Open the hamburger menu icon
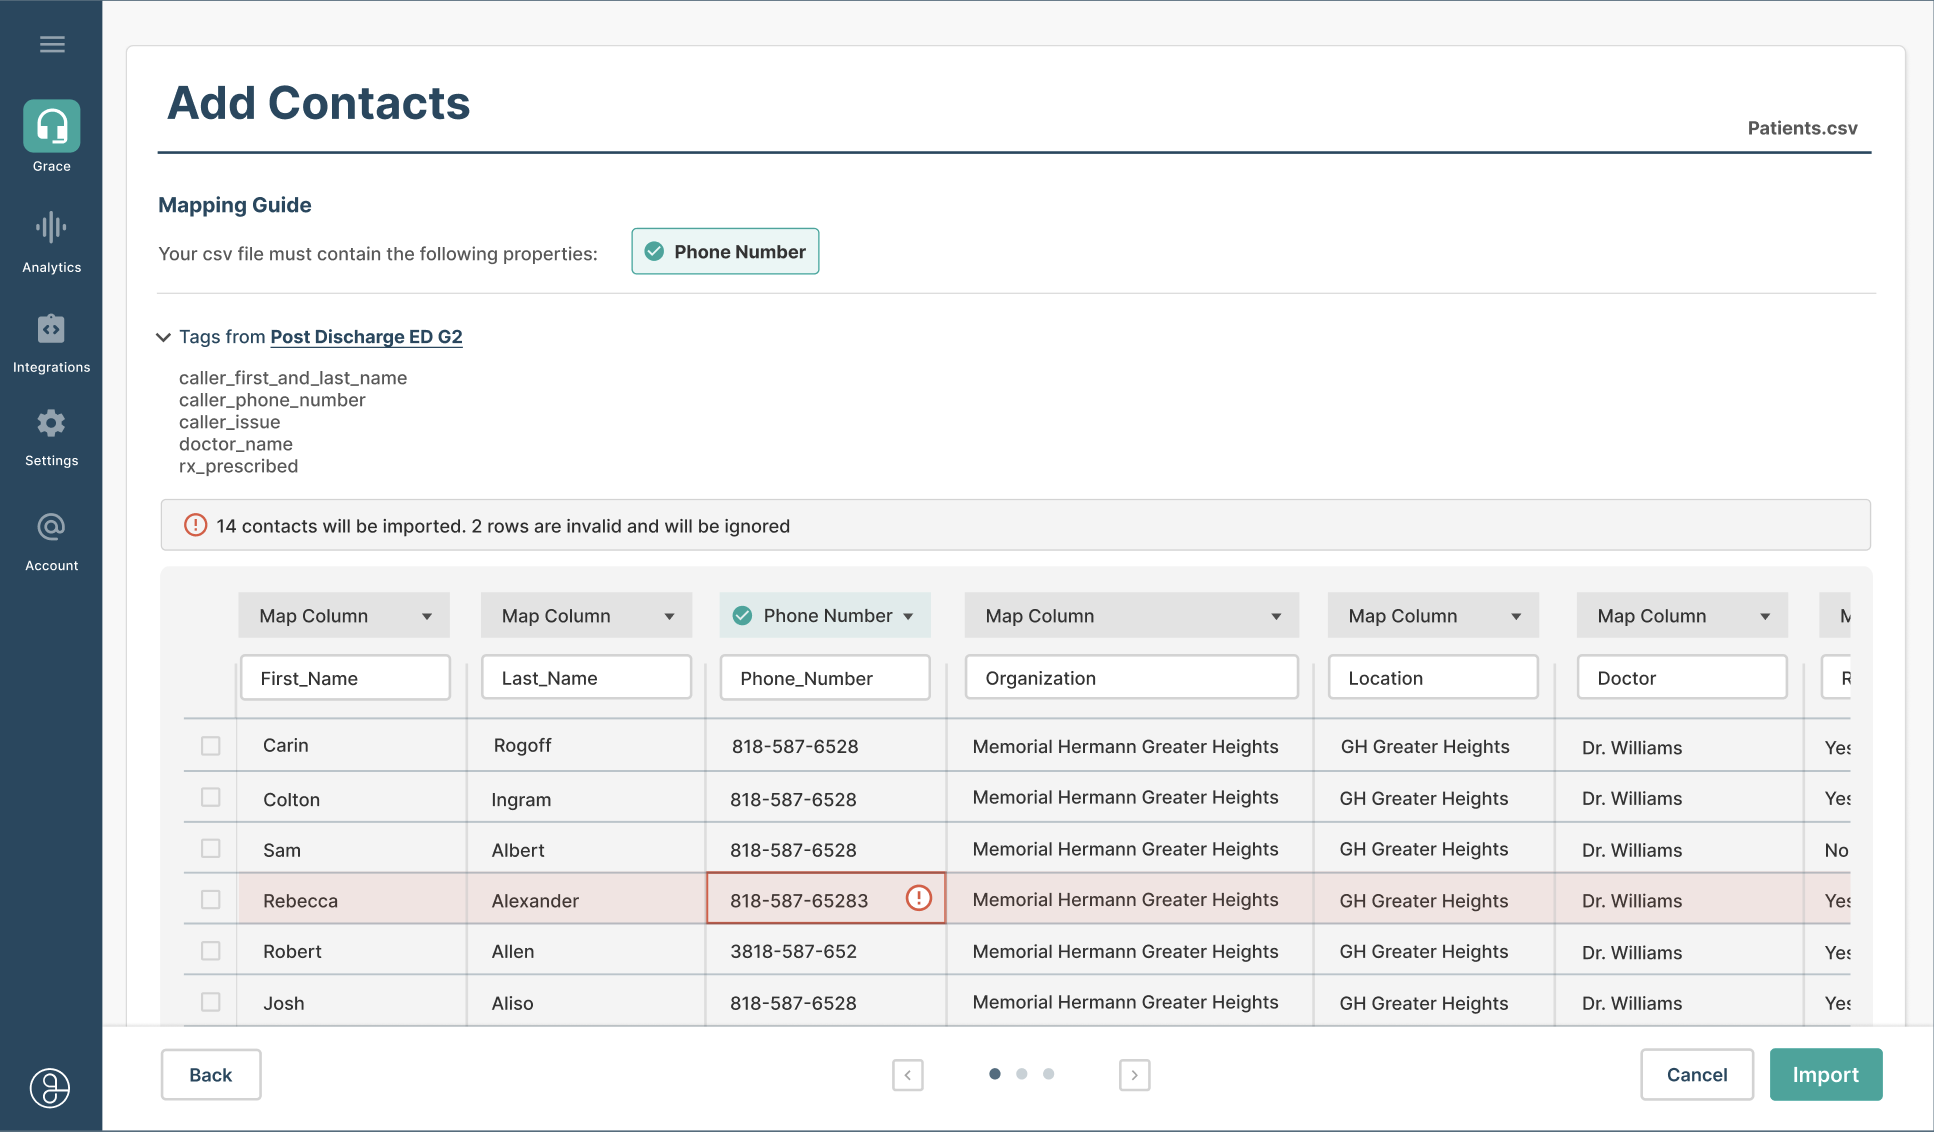 tap(52, 44)
